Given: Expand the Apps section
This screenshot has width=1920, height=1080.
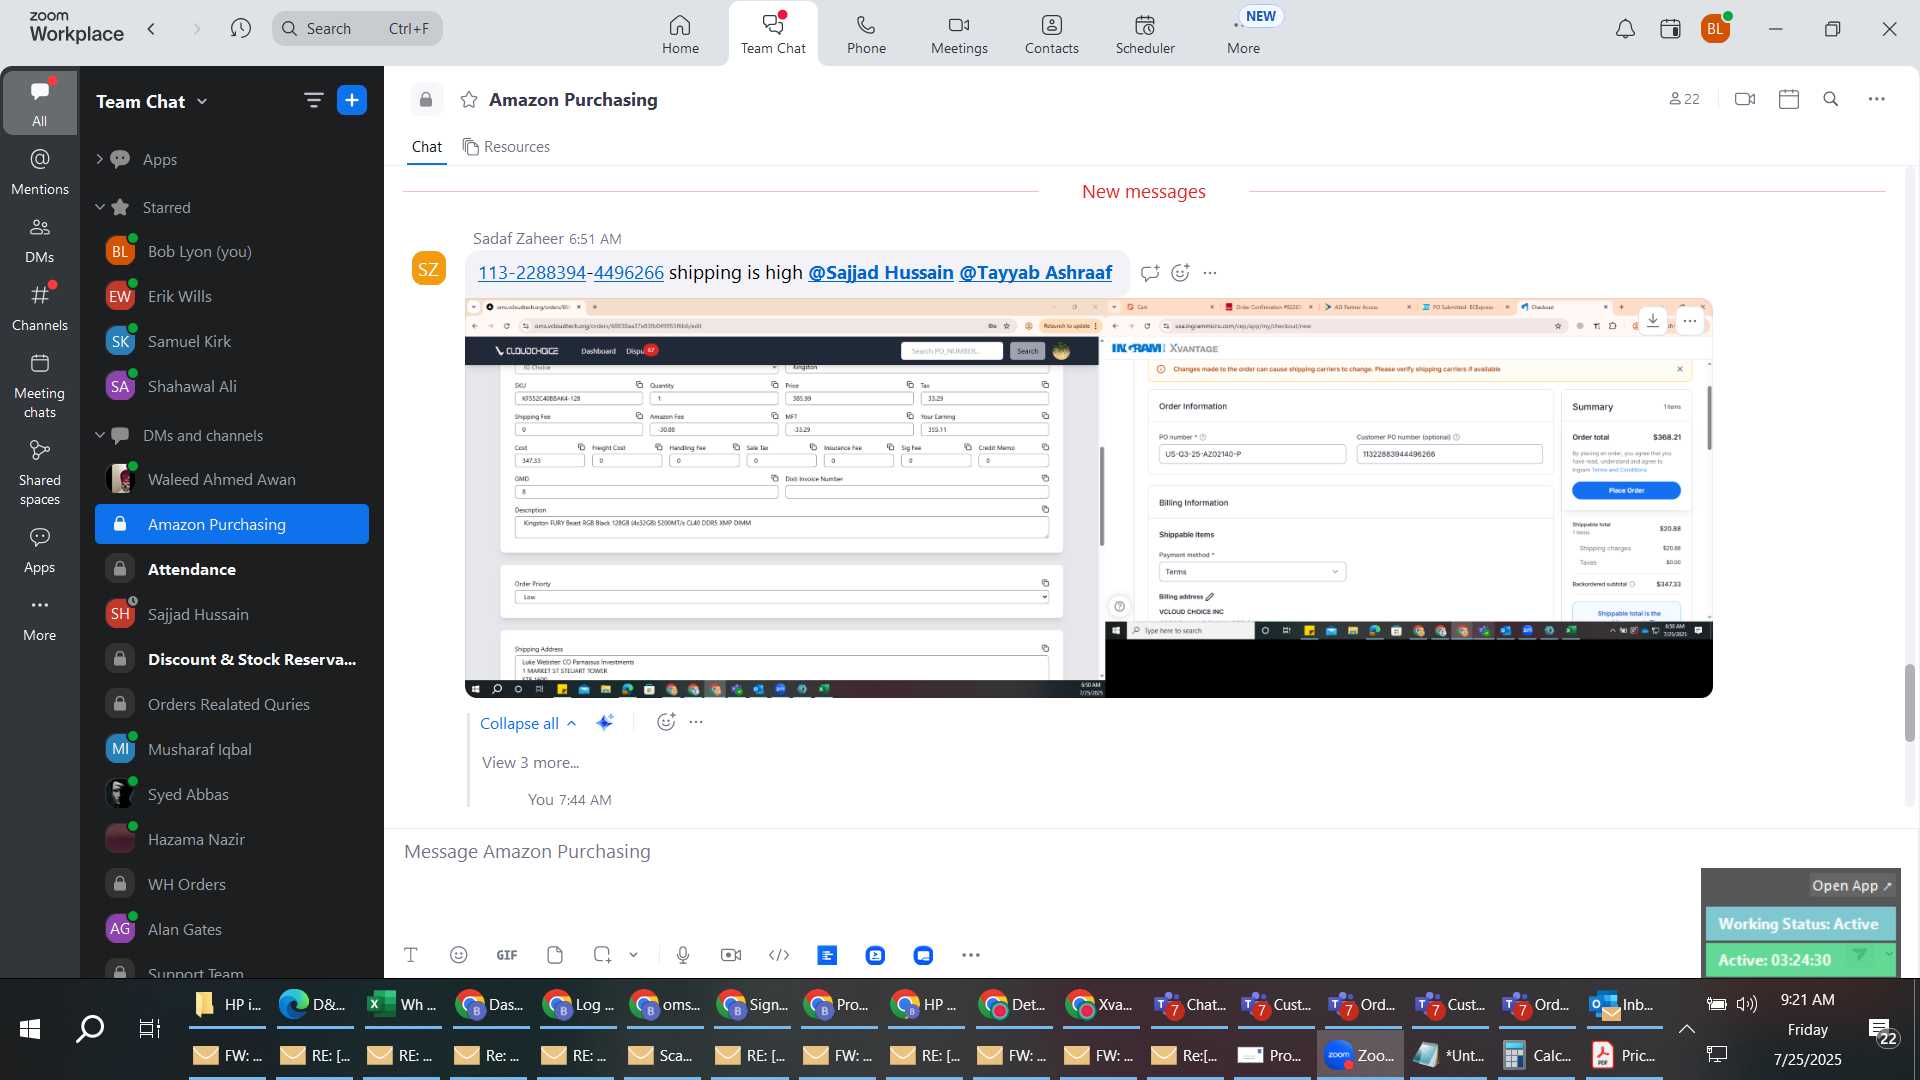Looking at the screenshot, I should [x=99, y=159].
